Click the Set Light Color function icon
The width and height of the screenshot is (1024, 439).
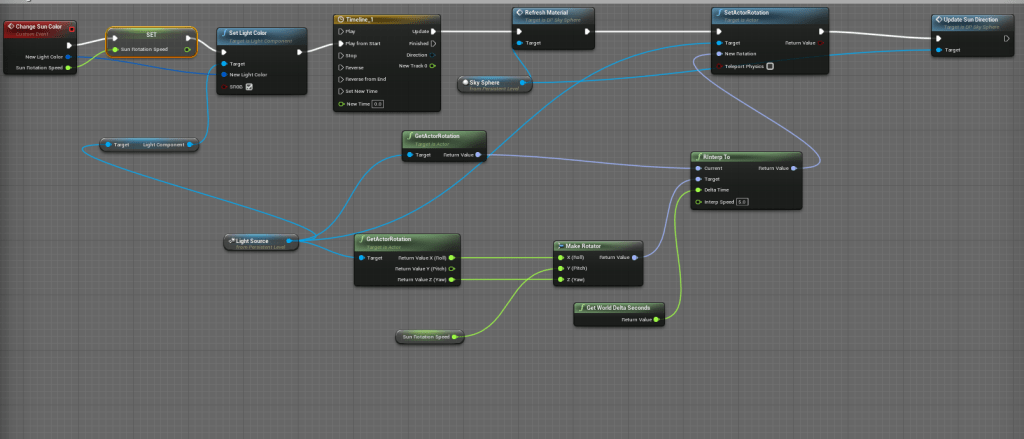[223, 33]
